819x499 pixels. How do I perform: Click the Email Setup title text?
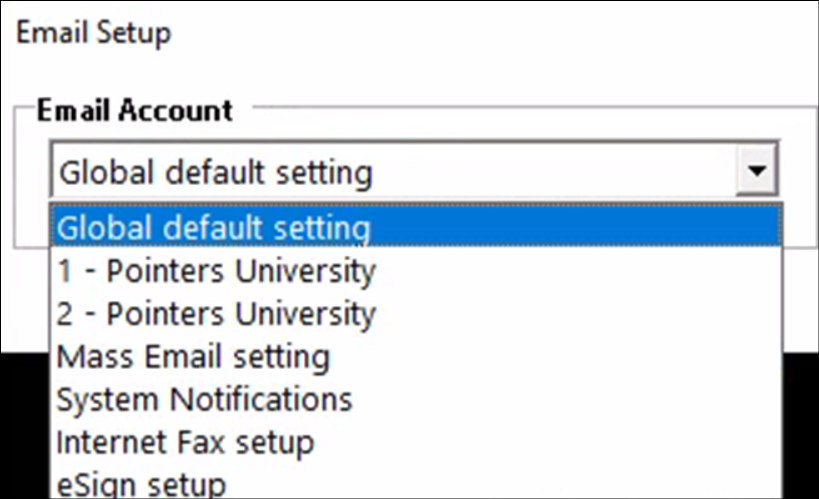click(93, 32)
